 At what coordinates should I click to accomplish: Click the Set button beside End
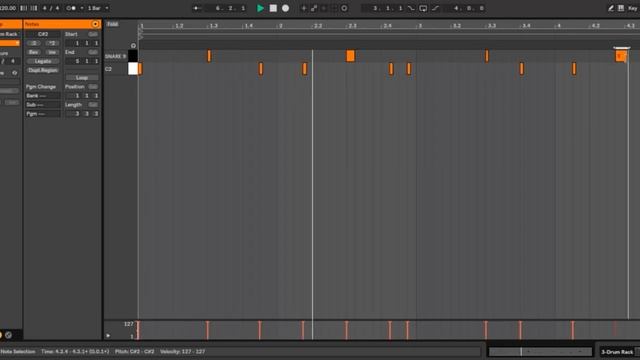tap(93, 52)
